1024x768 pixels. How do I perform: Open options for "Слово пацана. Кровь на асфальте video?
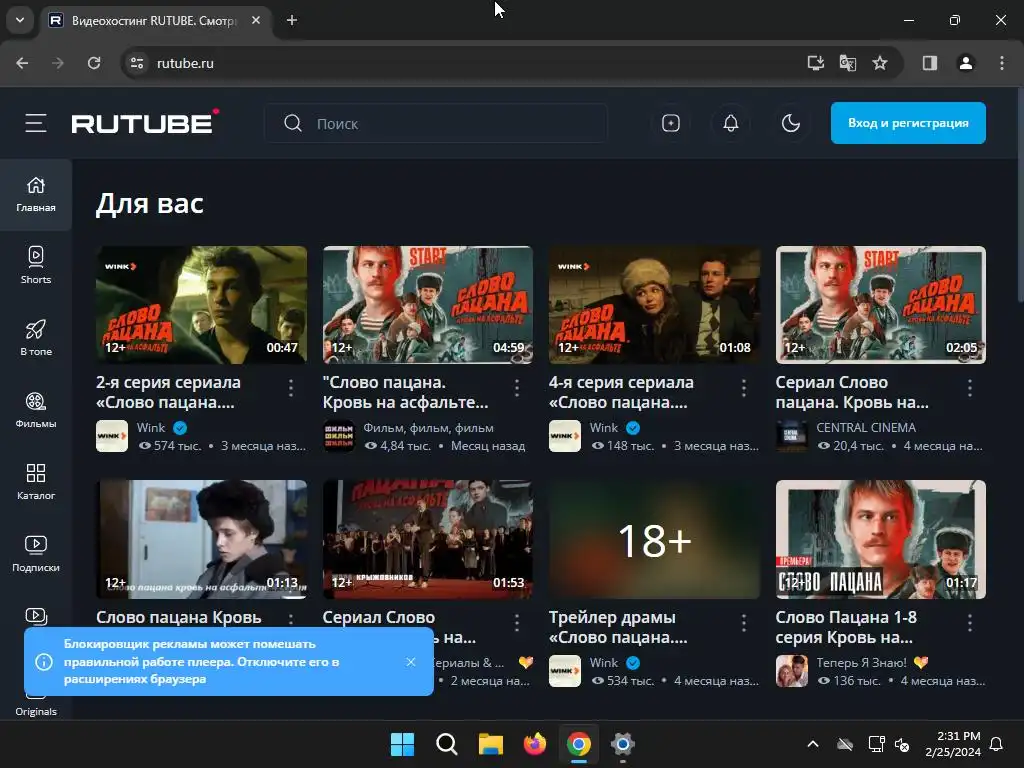coord(517,388)
